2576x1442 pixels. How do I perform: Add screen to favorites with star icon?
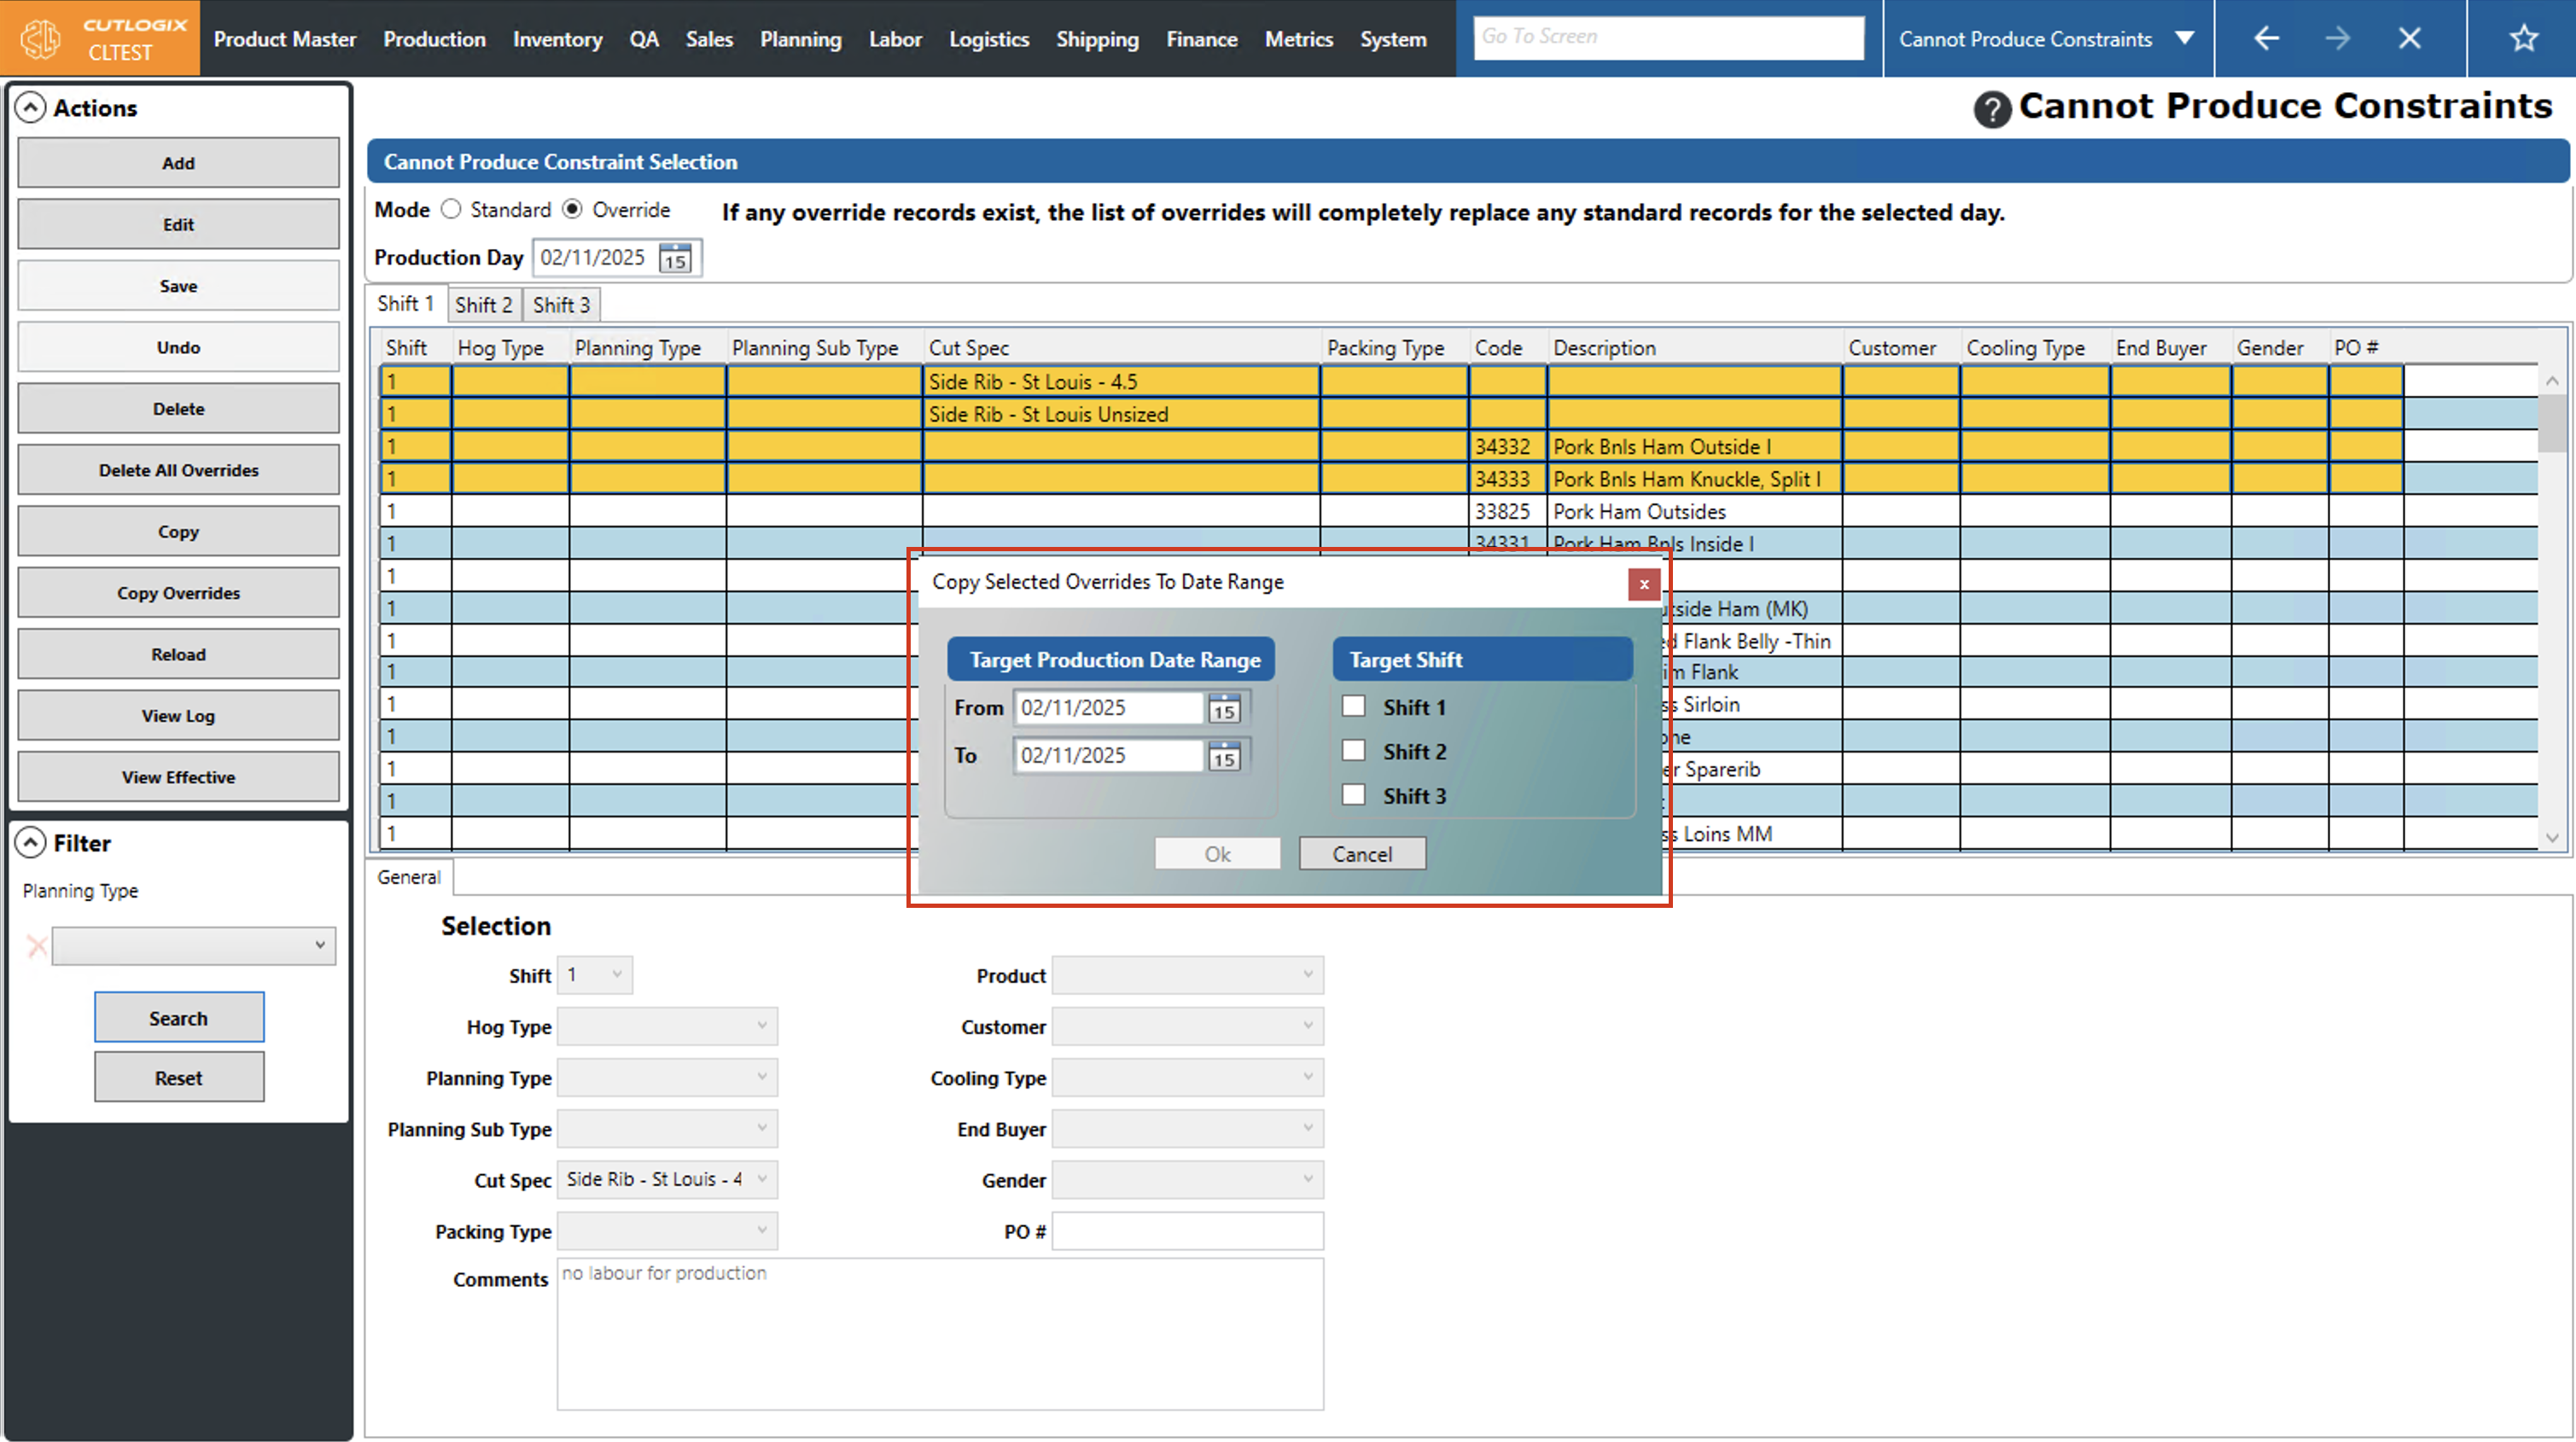[x=2523, y=39]
